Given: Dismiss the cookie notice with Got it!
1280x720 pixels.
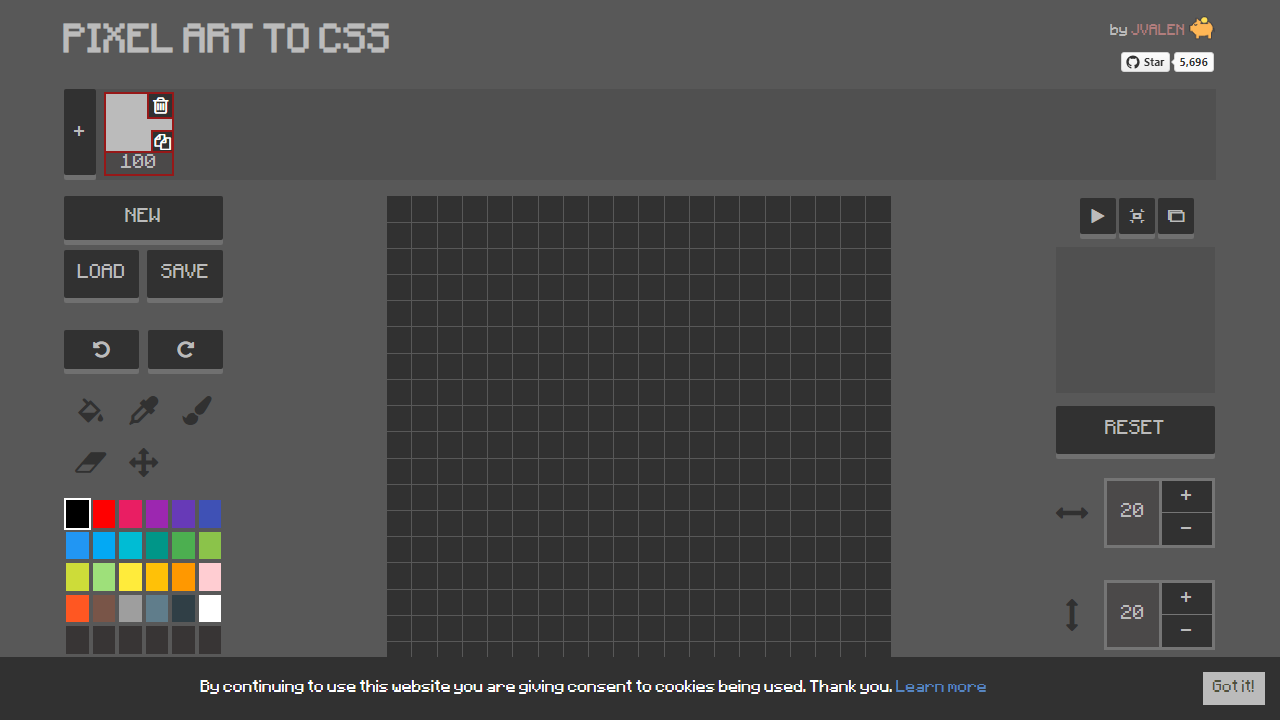Looking at the screenshot, I should (x=1233, y=687).
